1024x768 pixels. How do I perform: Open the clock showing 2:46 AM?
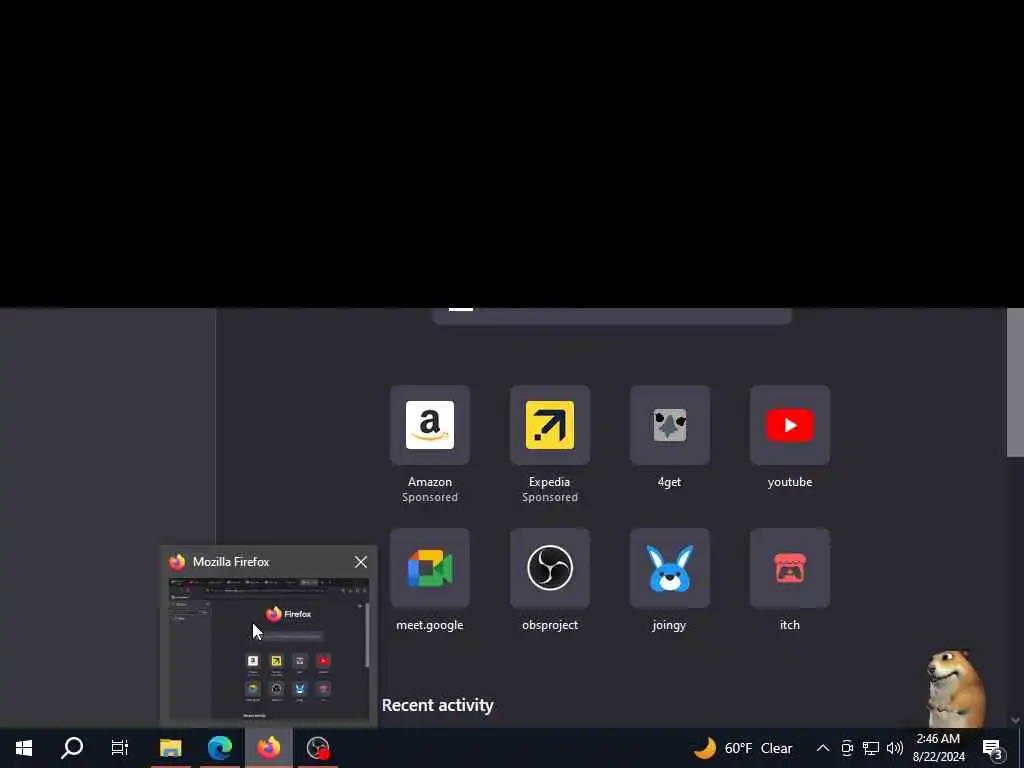tap(938, 748)
